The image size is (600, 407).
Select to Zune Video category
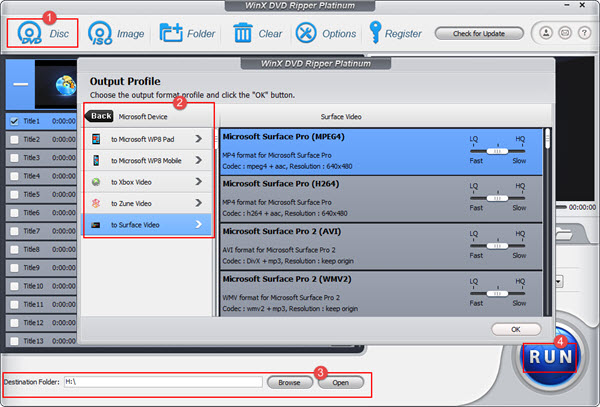[x=147, y=203]
